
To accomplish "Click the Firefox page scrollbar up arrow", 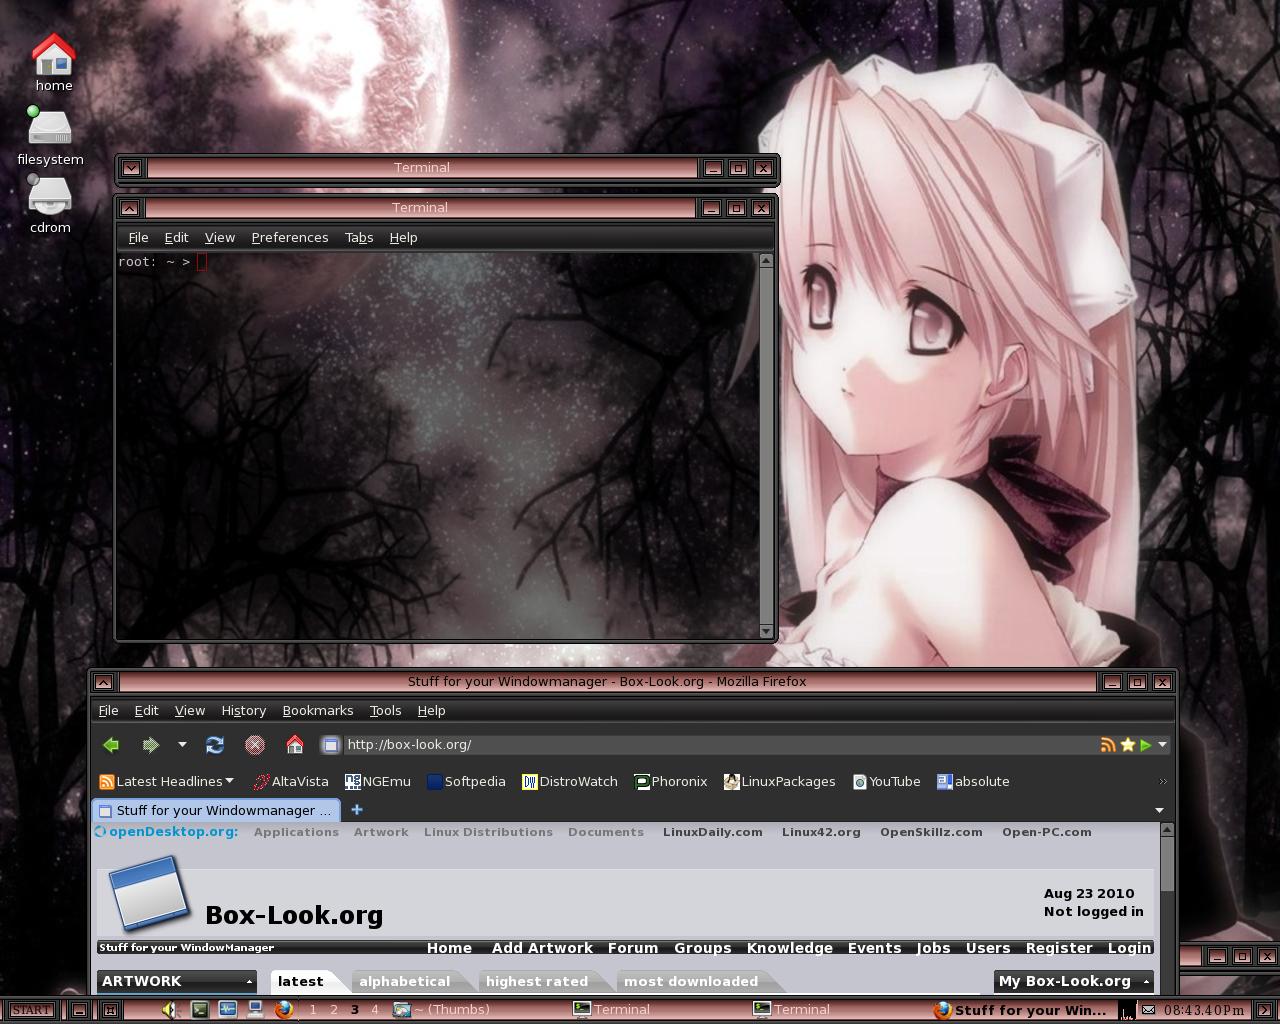I will pos(1166,831).
